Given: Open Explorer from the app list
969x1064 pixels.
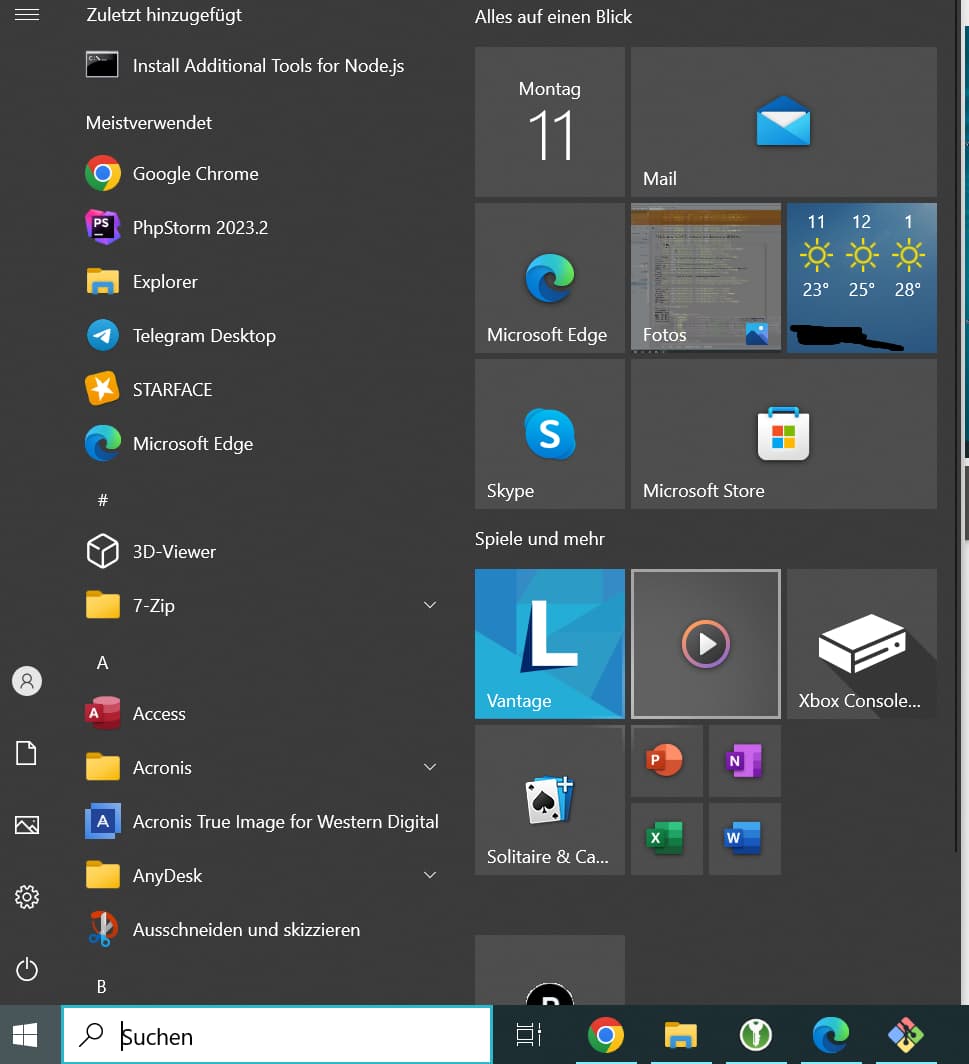Looking at the screenshot, I should 261,282.
